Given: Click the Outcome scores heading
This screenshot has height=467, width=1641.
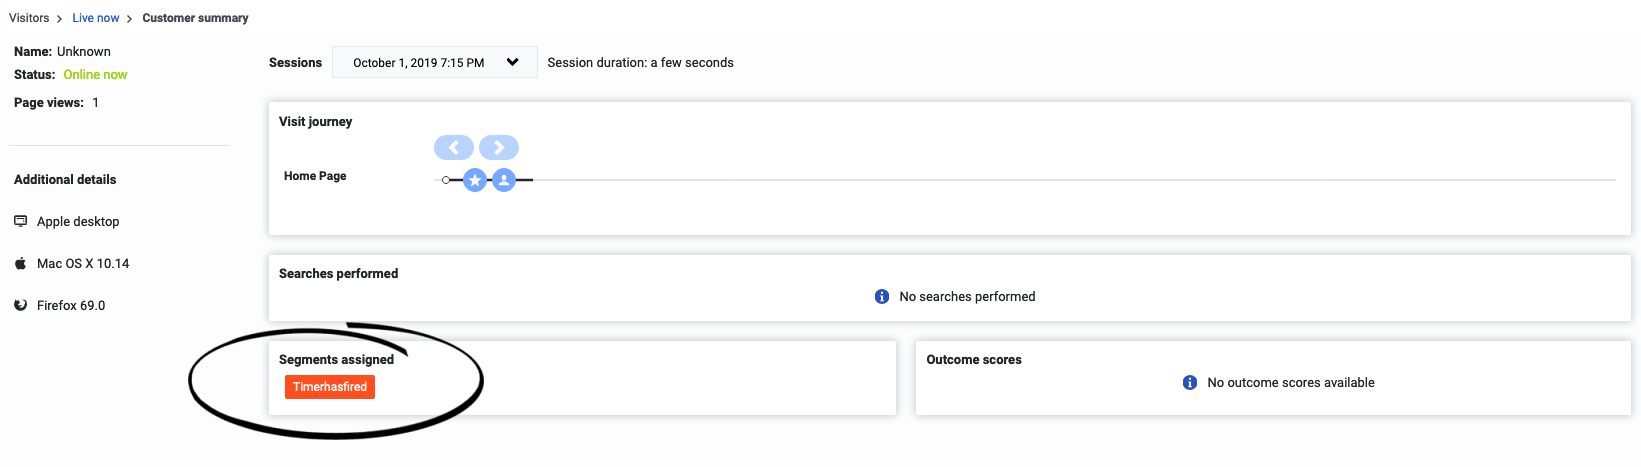Looking at the screenshot, I should coord(974,360).
